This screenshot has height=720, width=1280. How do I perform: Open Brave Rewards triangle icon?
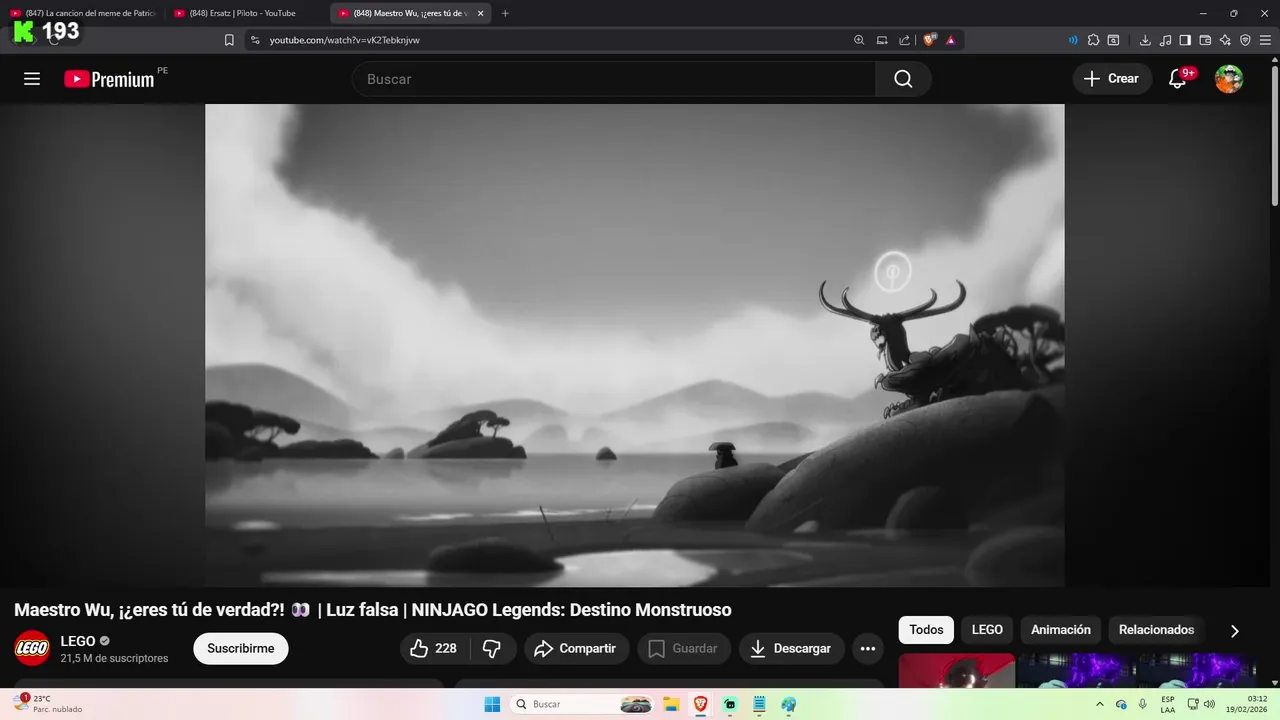950,40
